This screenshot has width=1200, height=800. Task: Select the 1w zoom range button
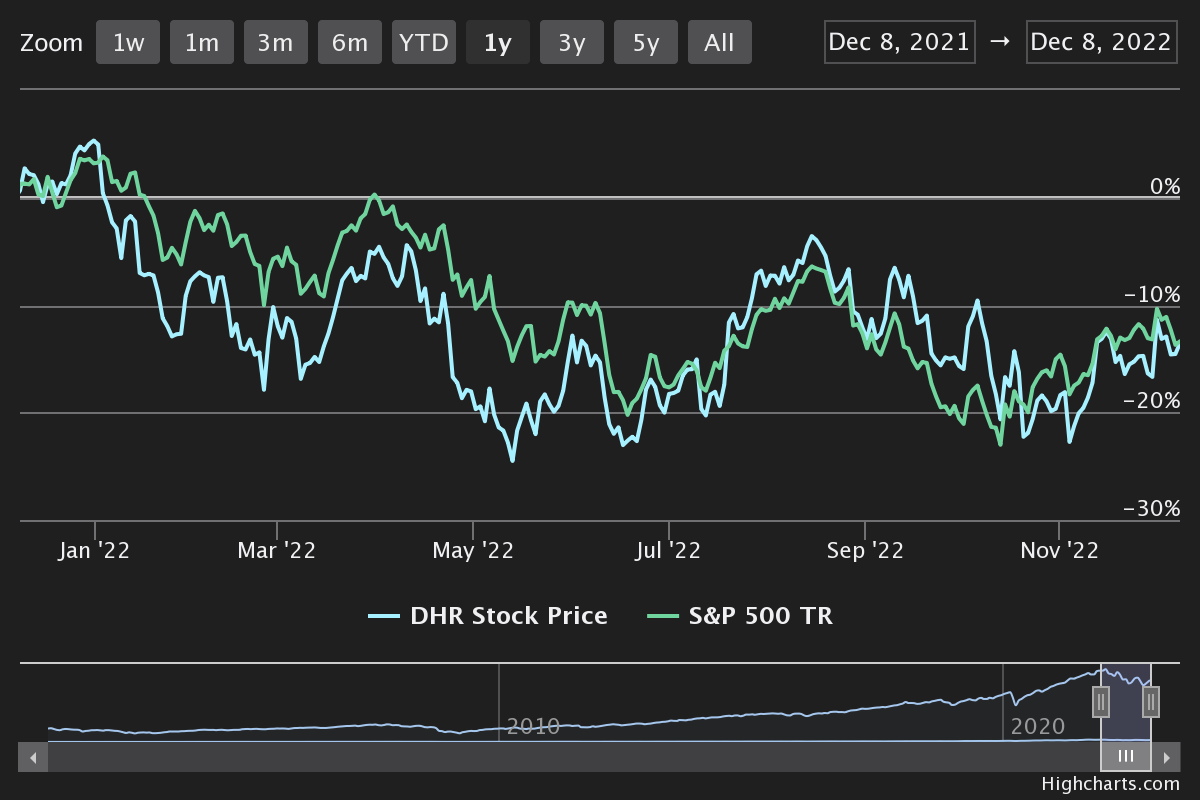pos(128,43)
